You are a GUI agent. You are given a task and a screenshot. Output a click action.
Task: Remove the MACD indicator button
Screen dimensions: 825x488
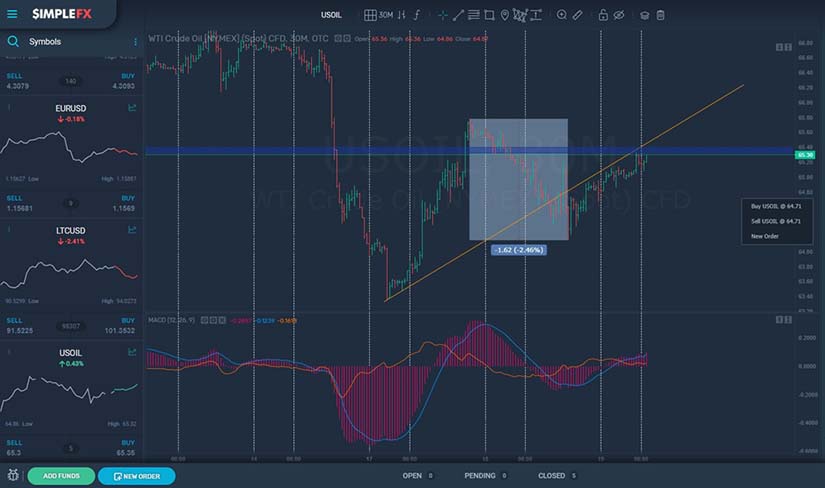(x=222, y=320)
